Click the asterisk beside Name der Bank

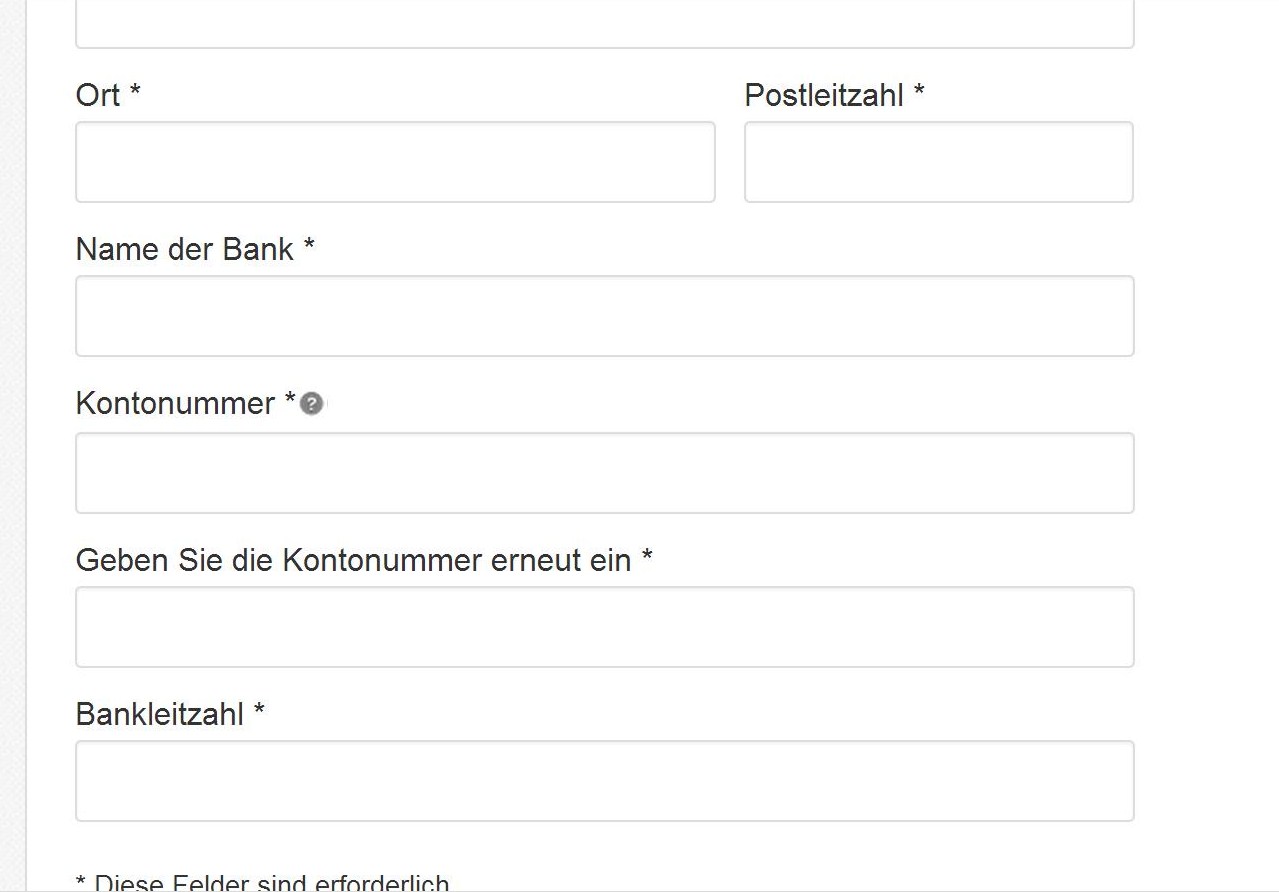pos(309,247)
